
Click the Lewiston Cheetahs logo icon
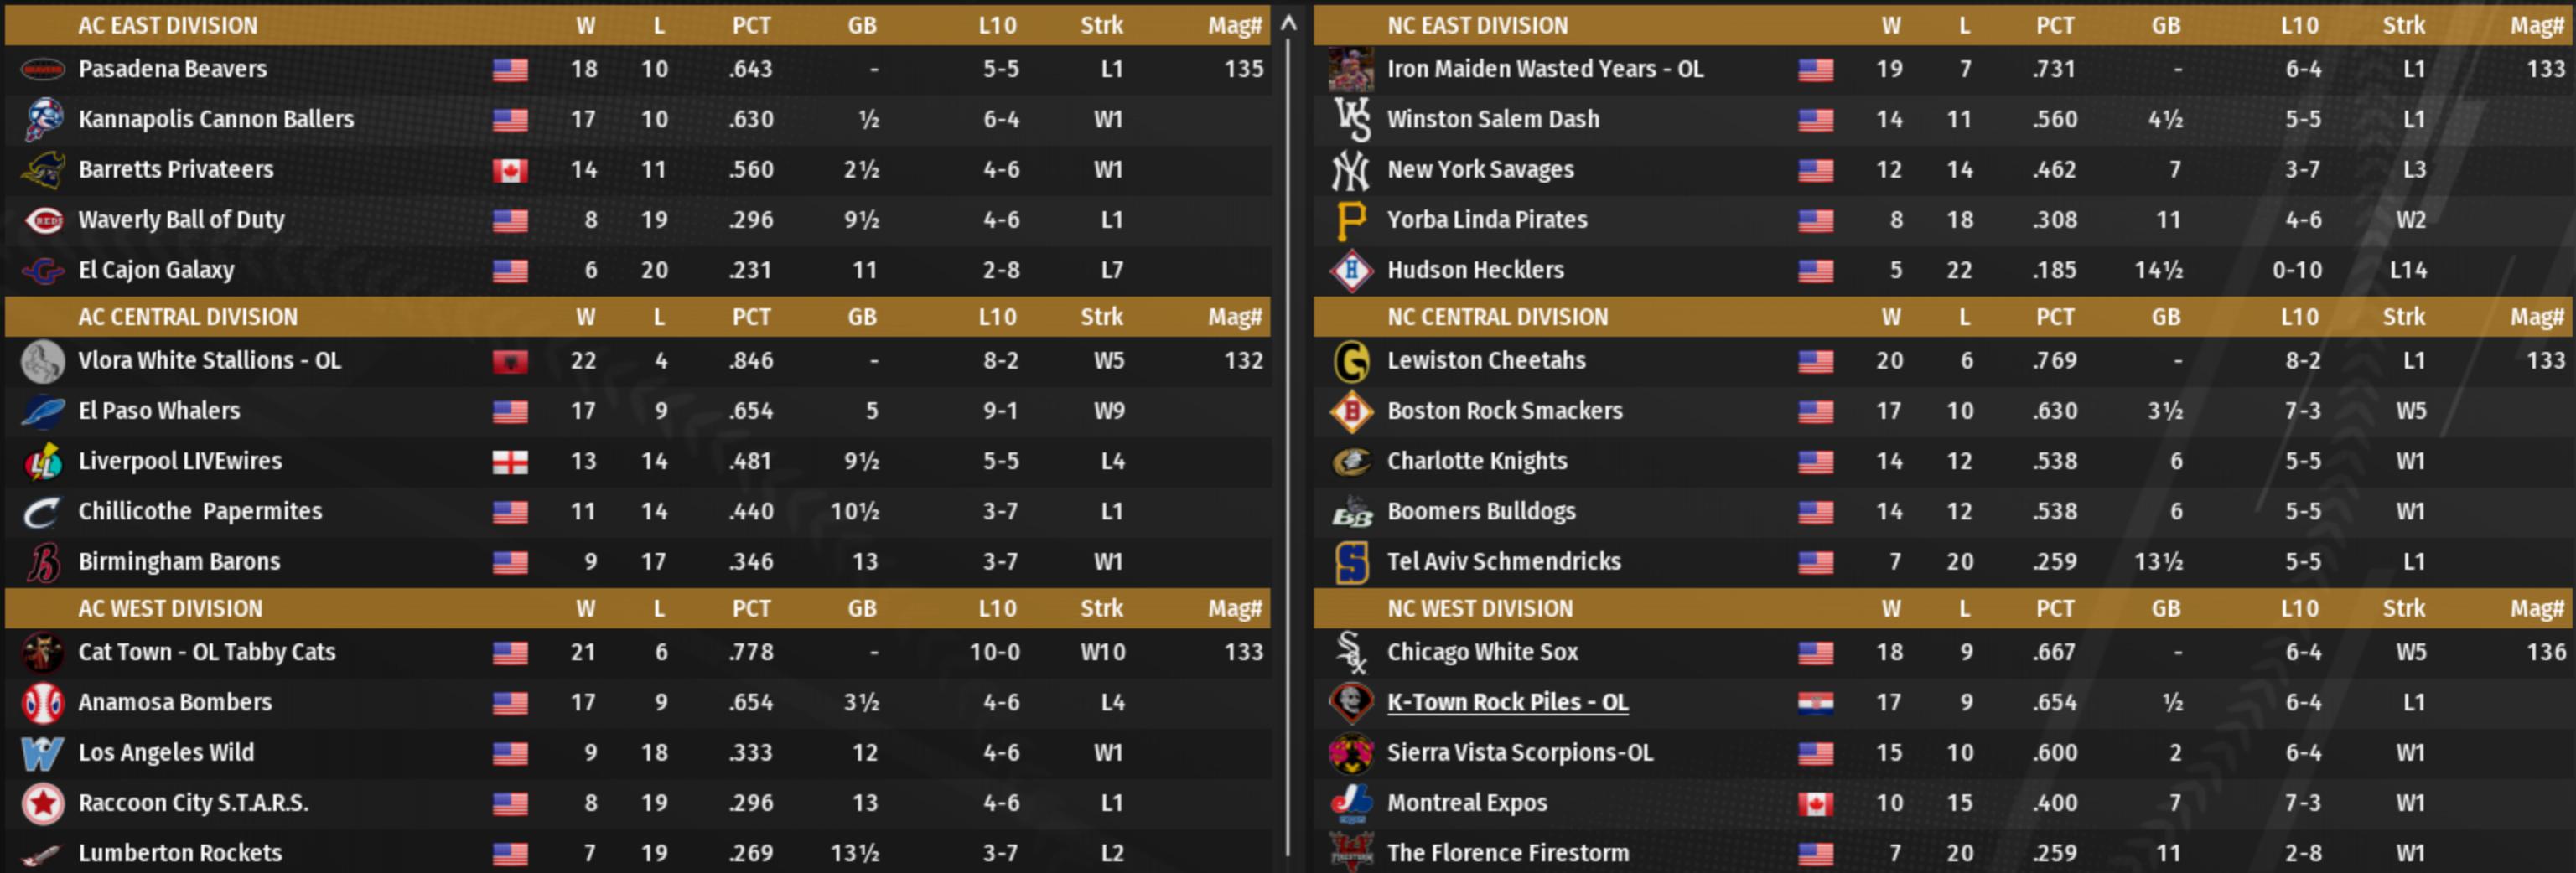click(x=1351, y=361)
